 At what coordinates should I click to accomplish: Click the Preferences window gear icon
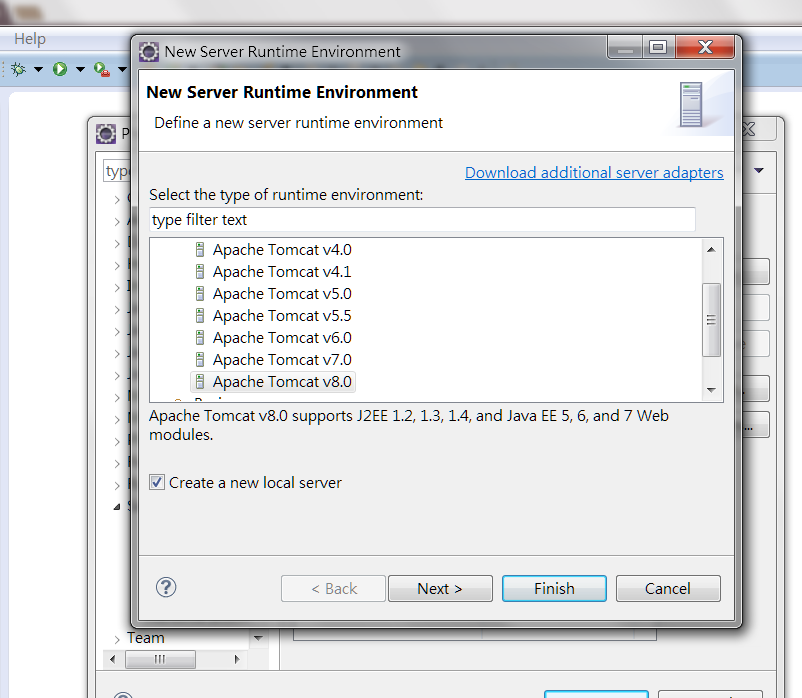[x=106, y=134]
